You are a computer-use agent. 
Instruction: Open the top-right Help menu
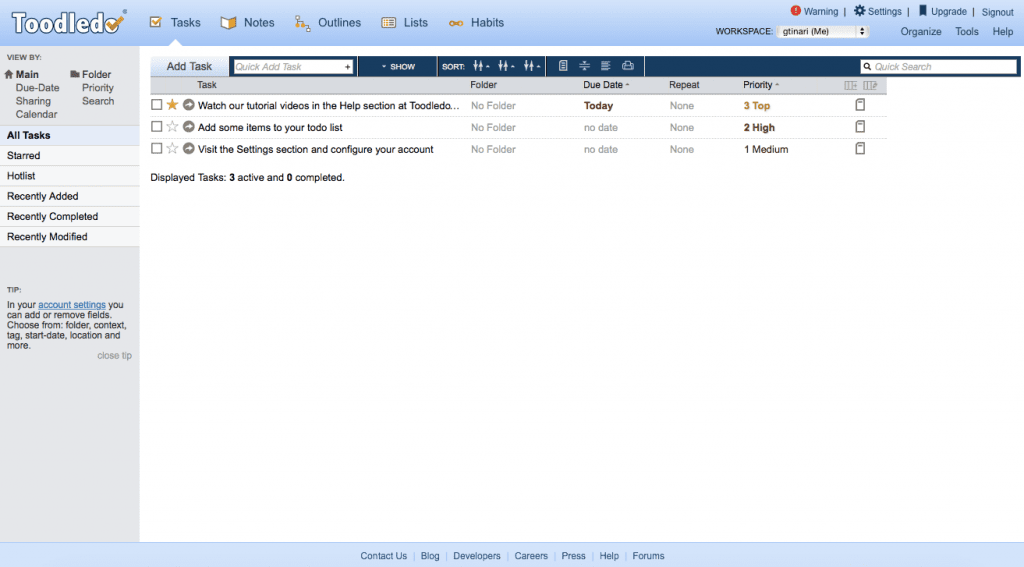point(1002,31)
